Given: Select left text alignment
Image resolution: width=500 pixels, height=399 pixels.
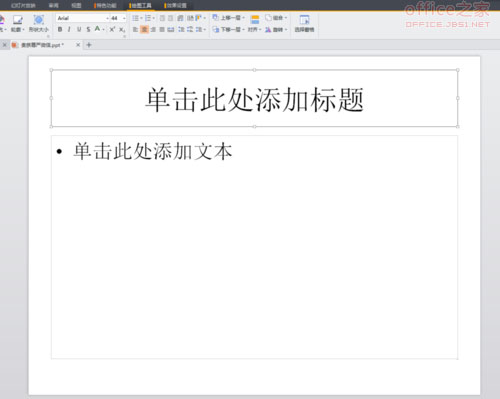Looking at the screenshot, I should coord(135,30).
